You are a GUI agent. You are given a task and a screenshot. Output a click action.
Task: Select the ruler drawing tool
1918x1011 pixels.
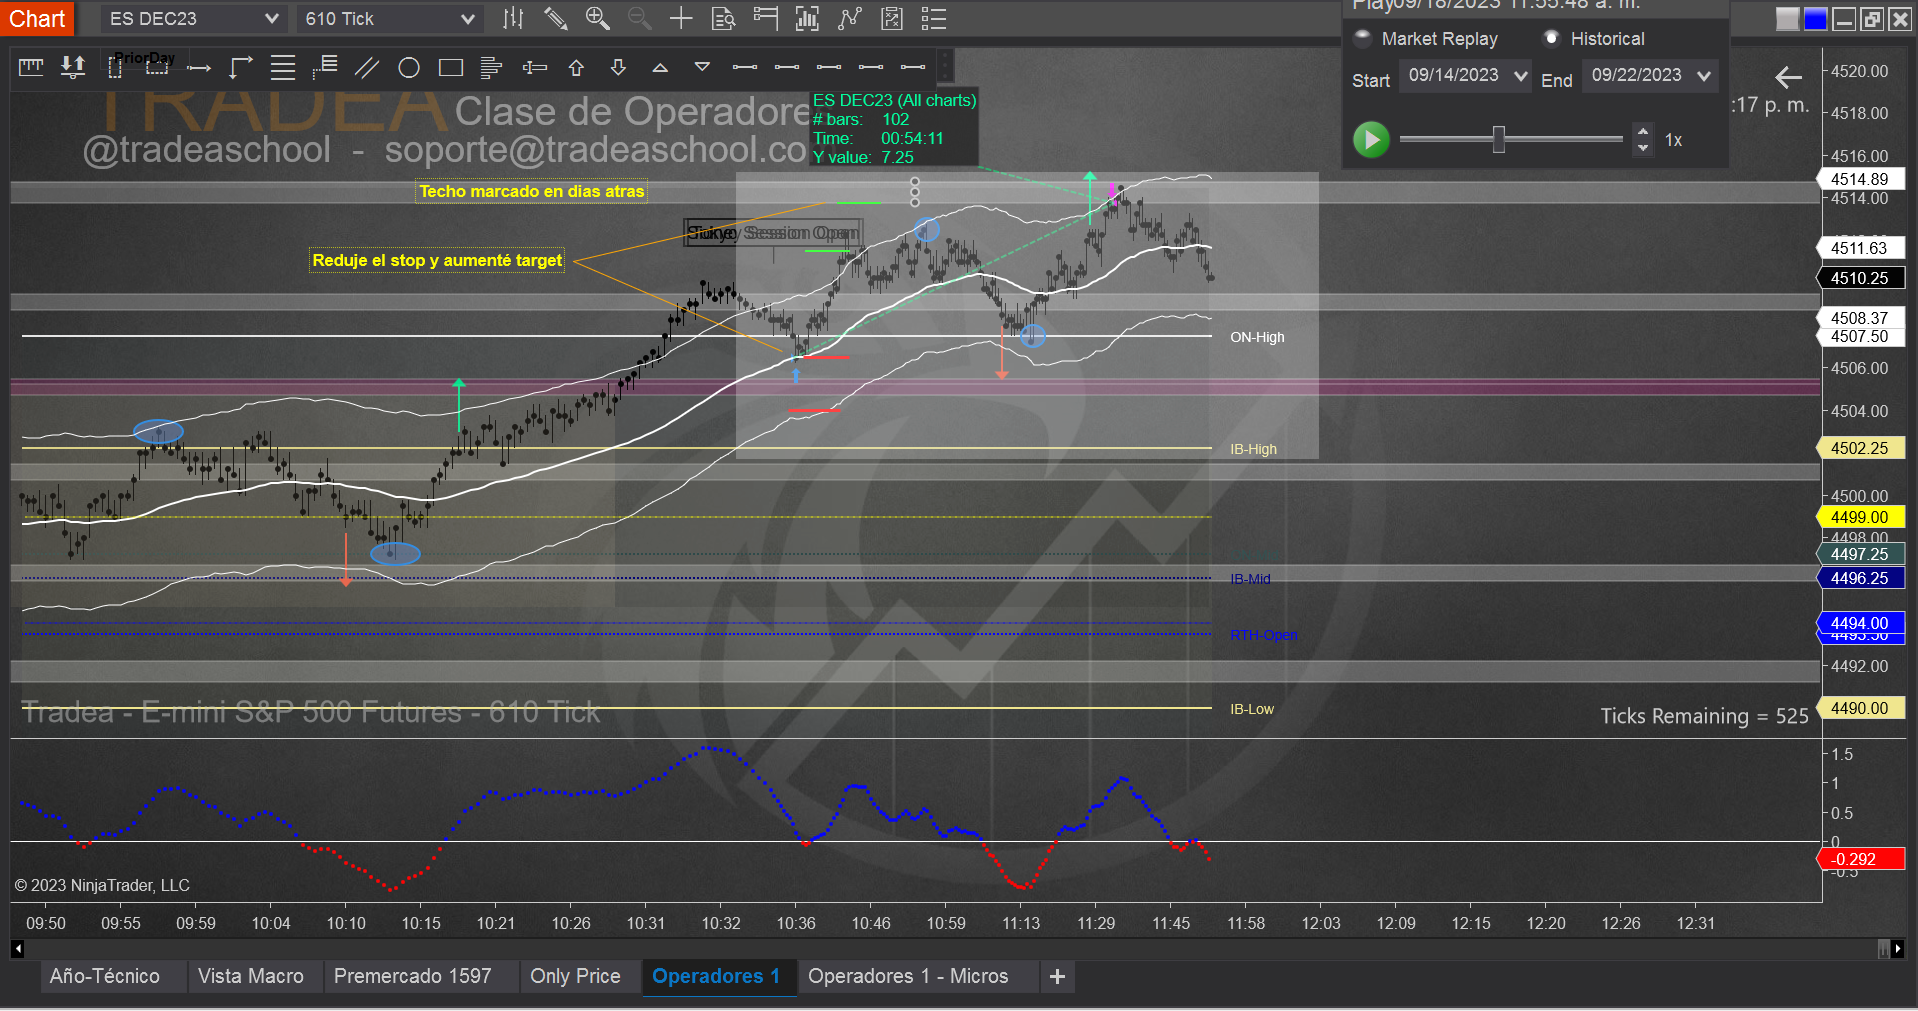31,67
